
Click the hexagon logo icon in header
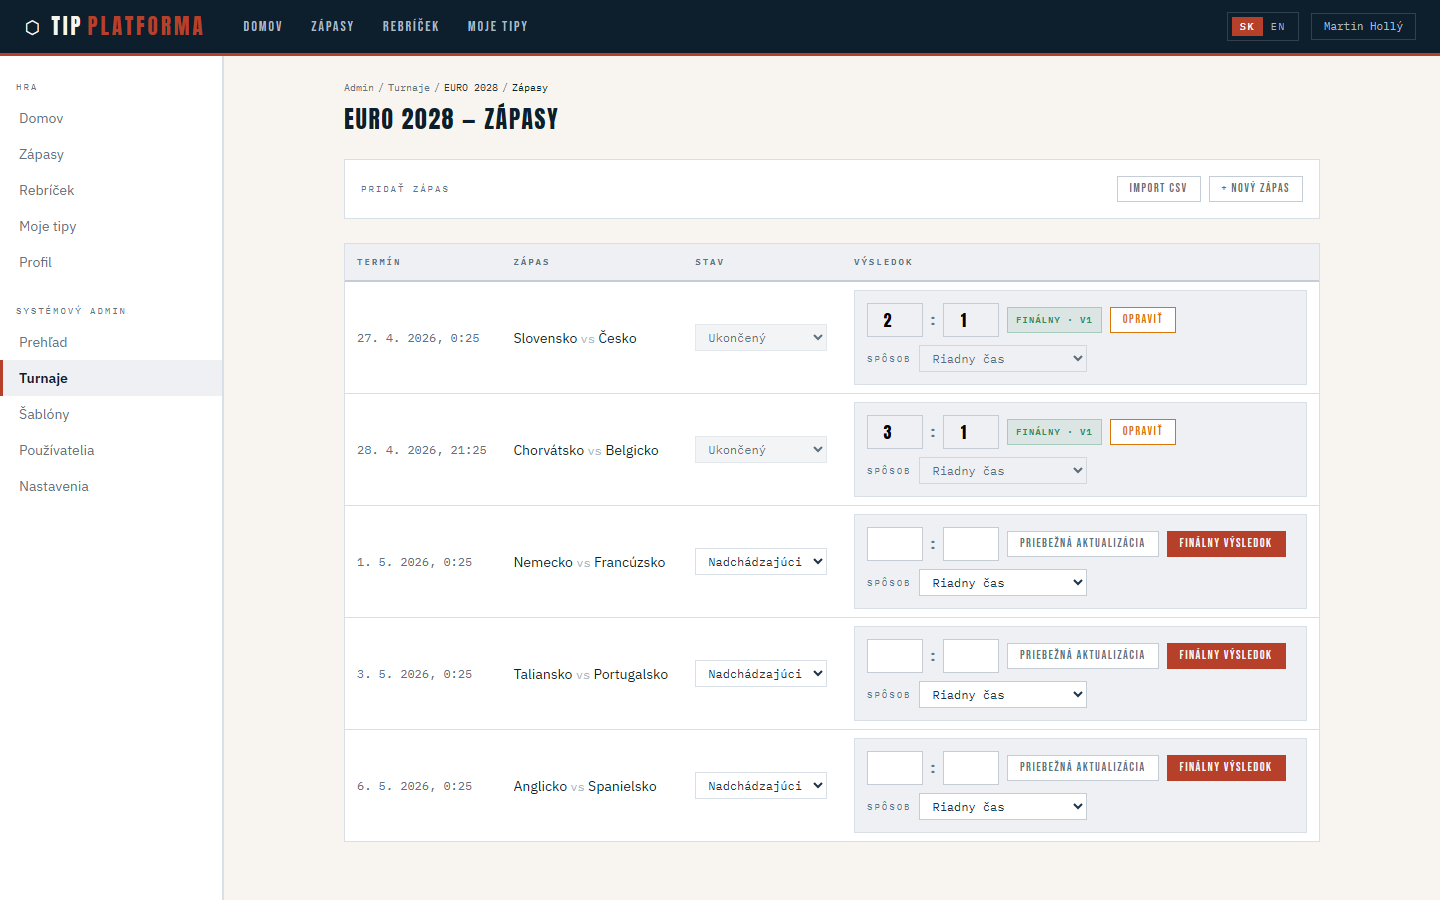click(32, 27)
